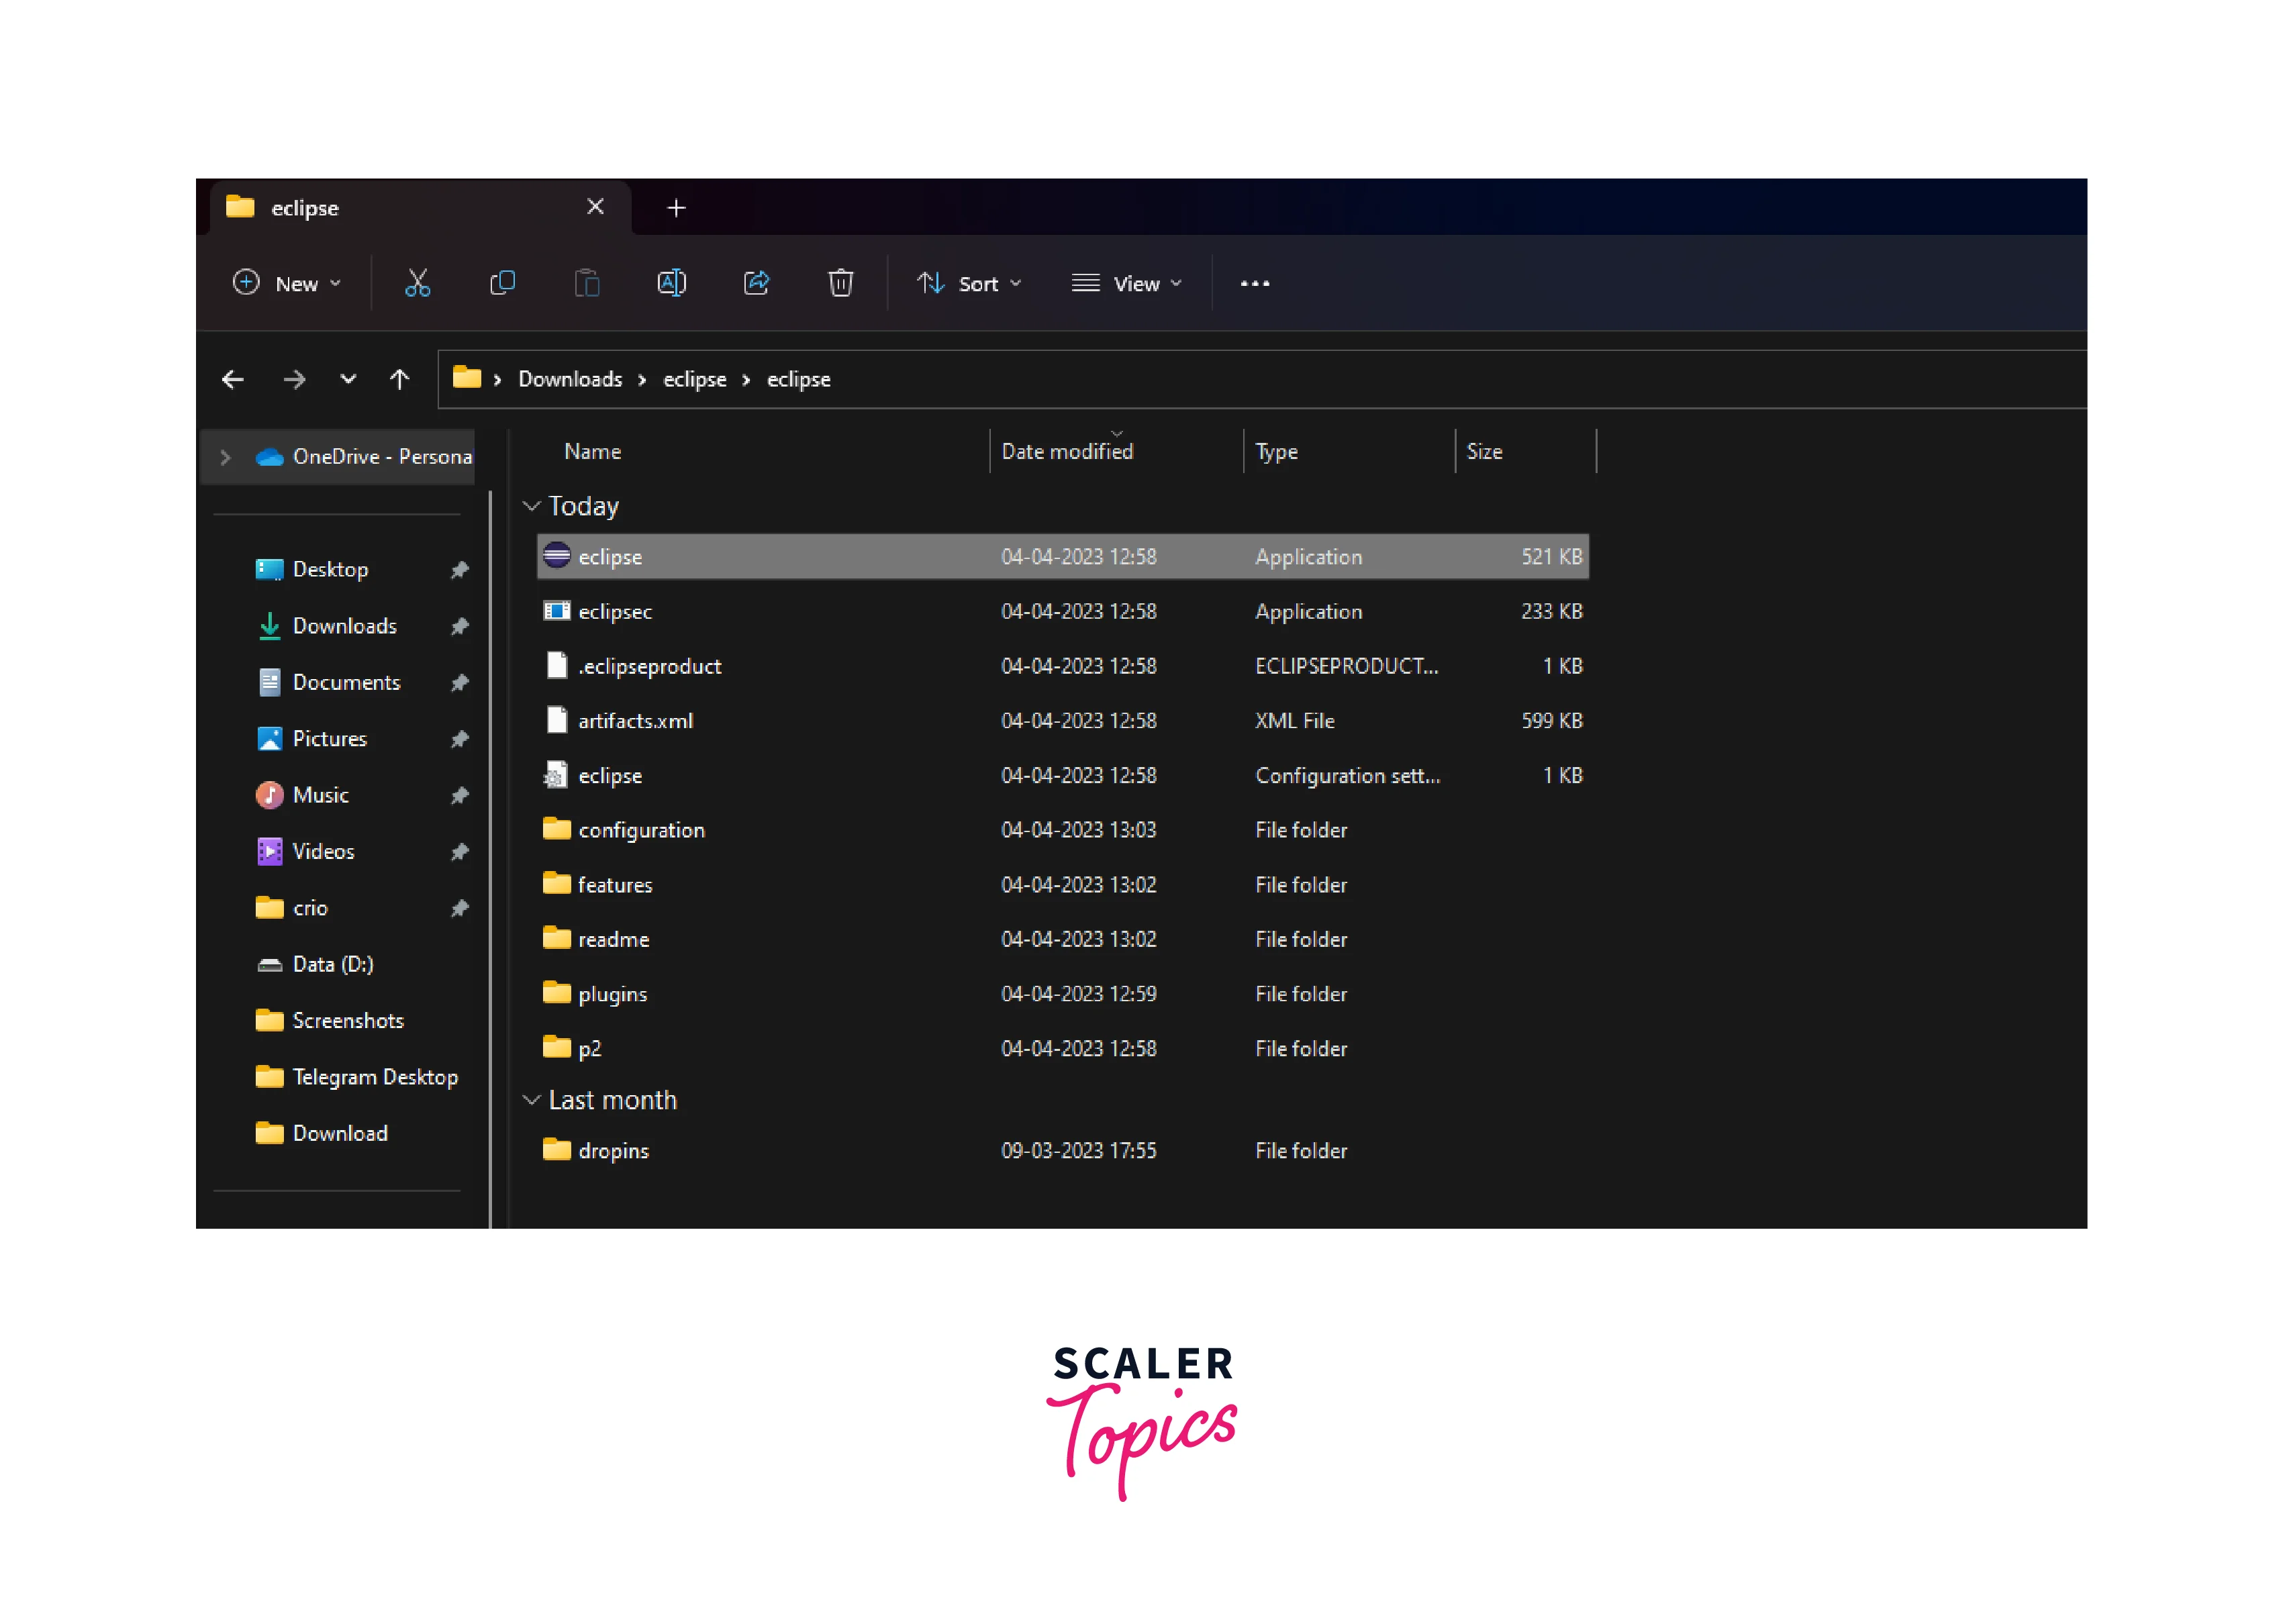Click the Copy icon in toolbar

click(502, 283)
